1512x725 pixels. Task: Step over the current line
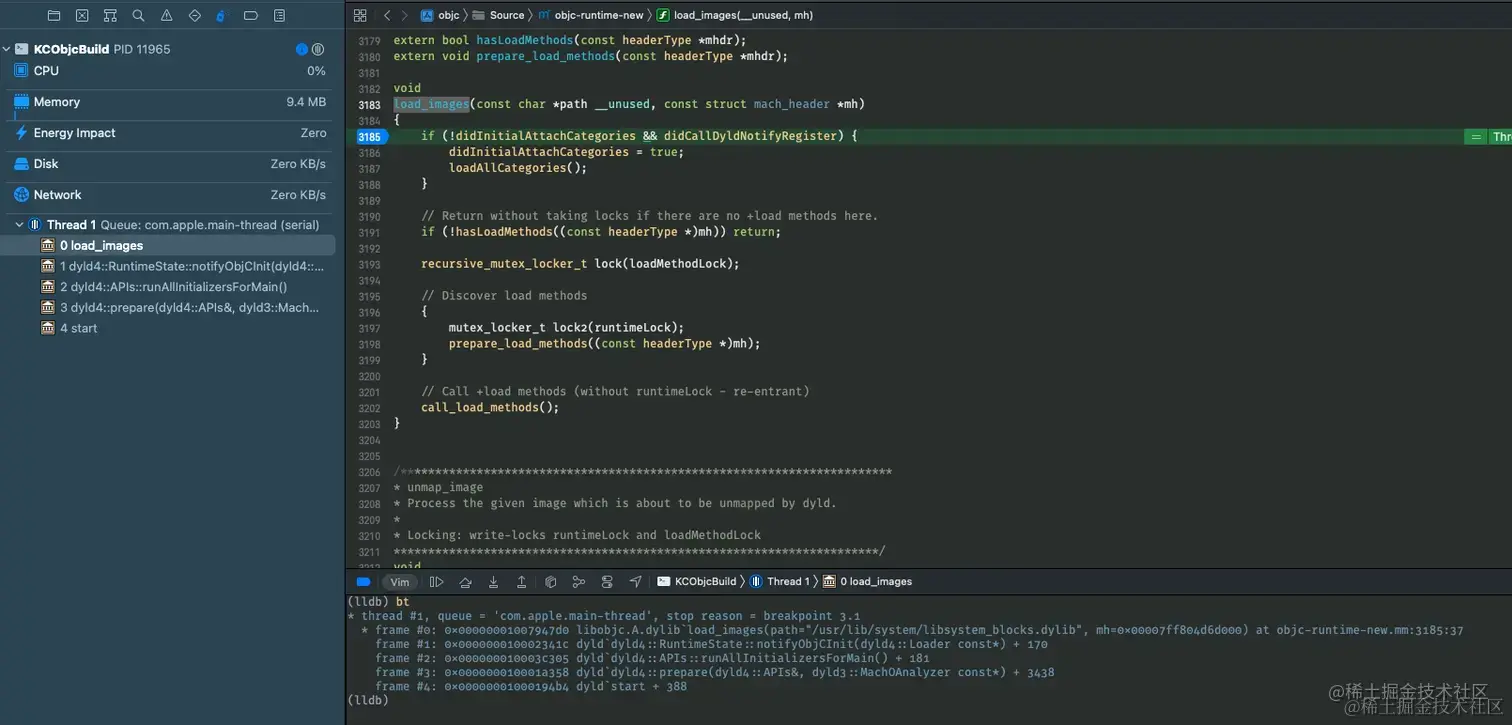coord(465,582)
